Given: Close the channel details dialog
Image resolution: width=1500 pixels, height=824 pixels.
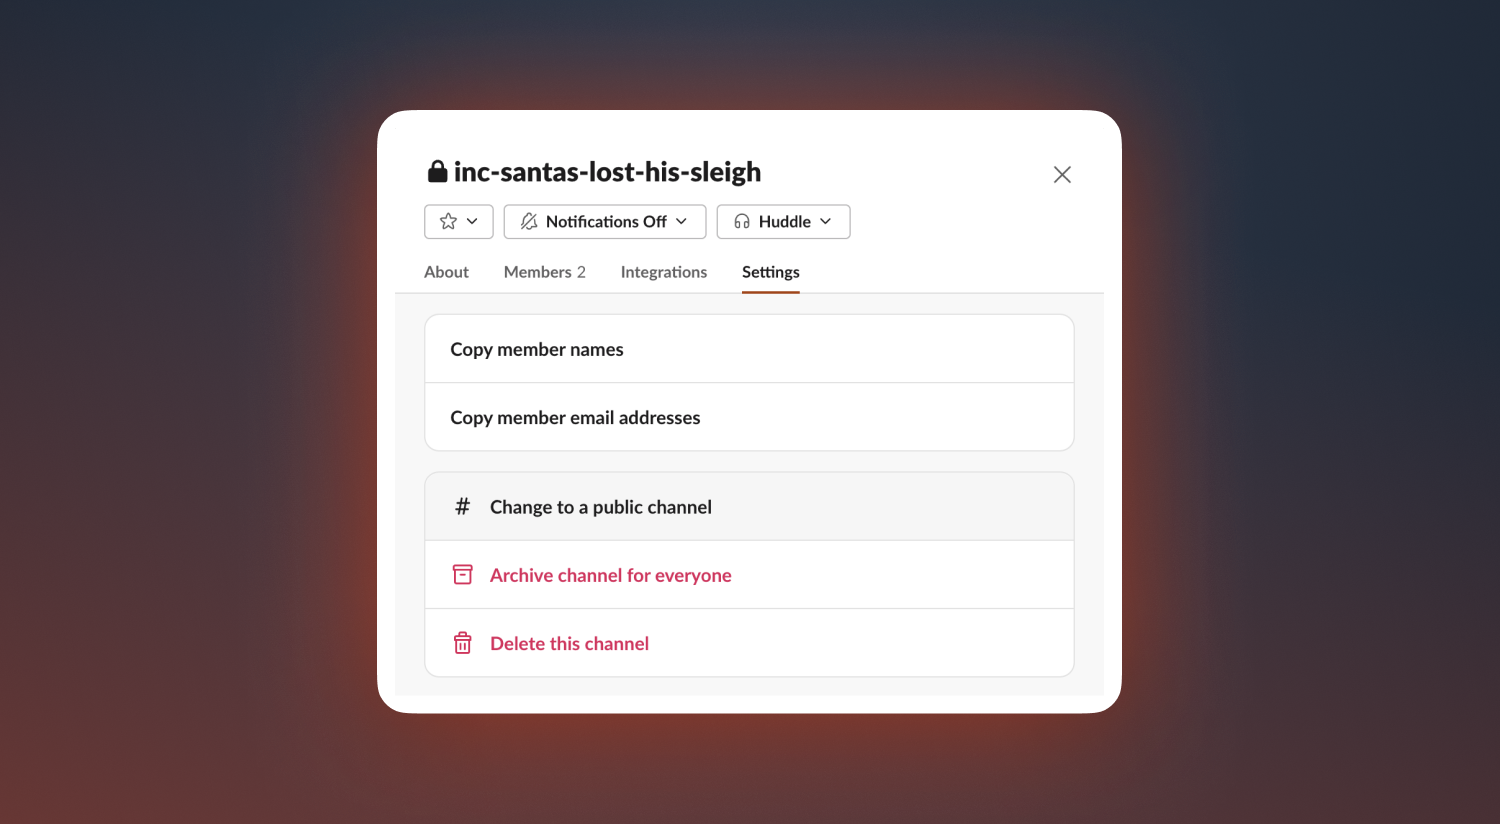Looking at the screenshot, I should pyautogui.click(x=1062, y=174).
